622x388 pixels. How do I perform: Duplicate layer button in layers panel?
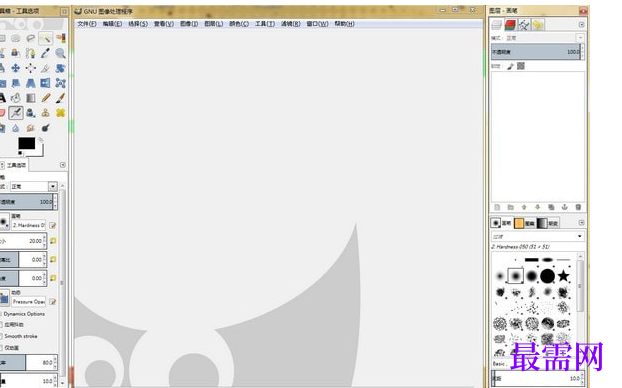551,207
